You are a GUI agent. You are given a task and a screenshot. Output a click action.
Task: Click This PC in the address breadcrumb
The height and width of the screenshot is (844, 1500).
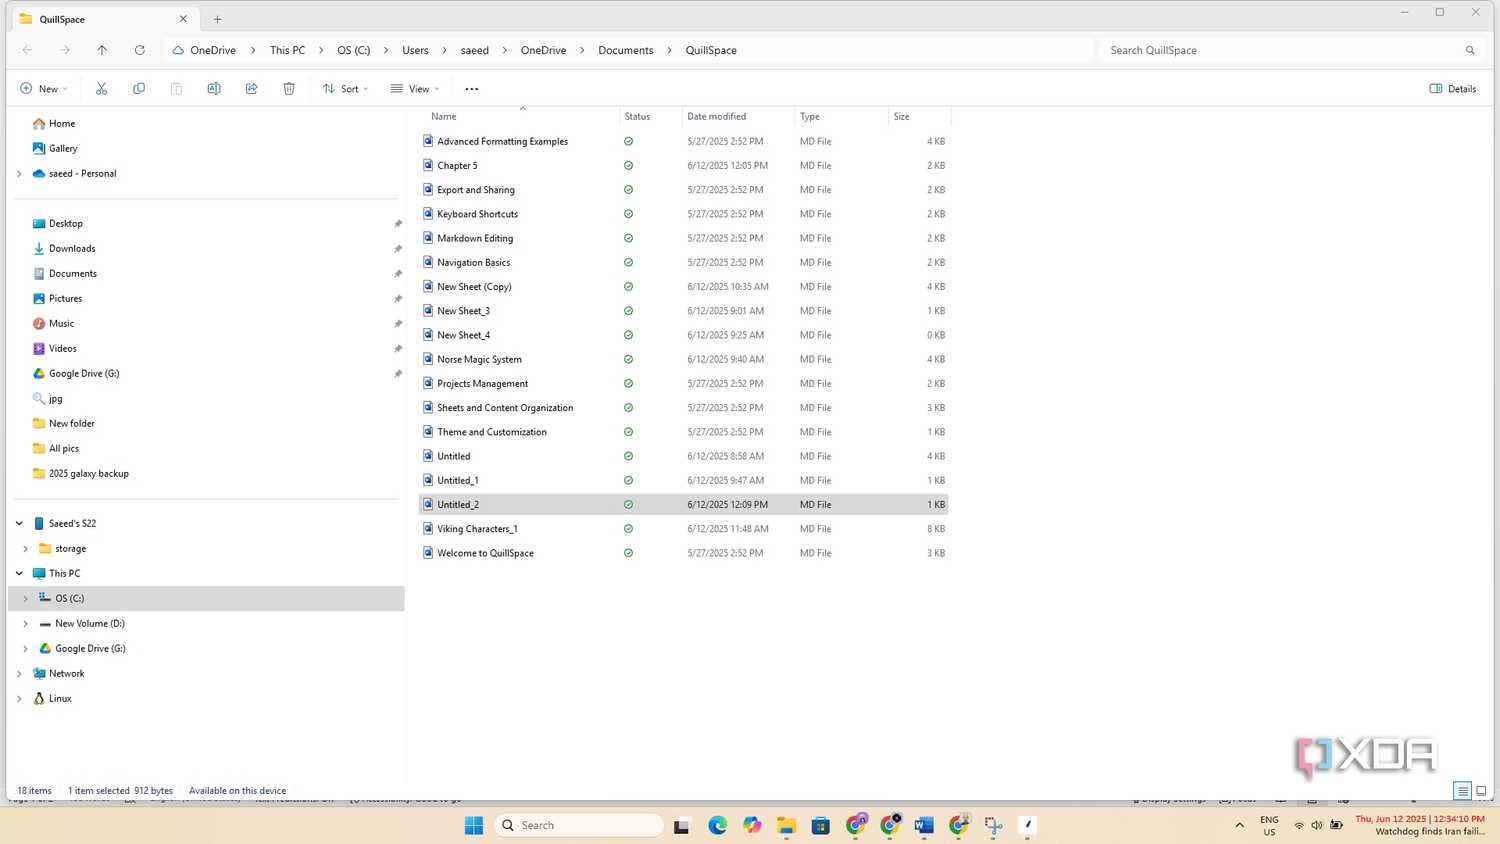[x=288, y=50]
